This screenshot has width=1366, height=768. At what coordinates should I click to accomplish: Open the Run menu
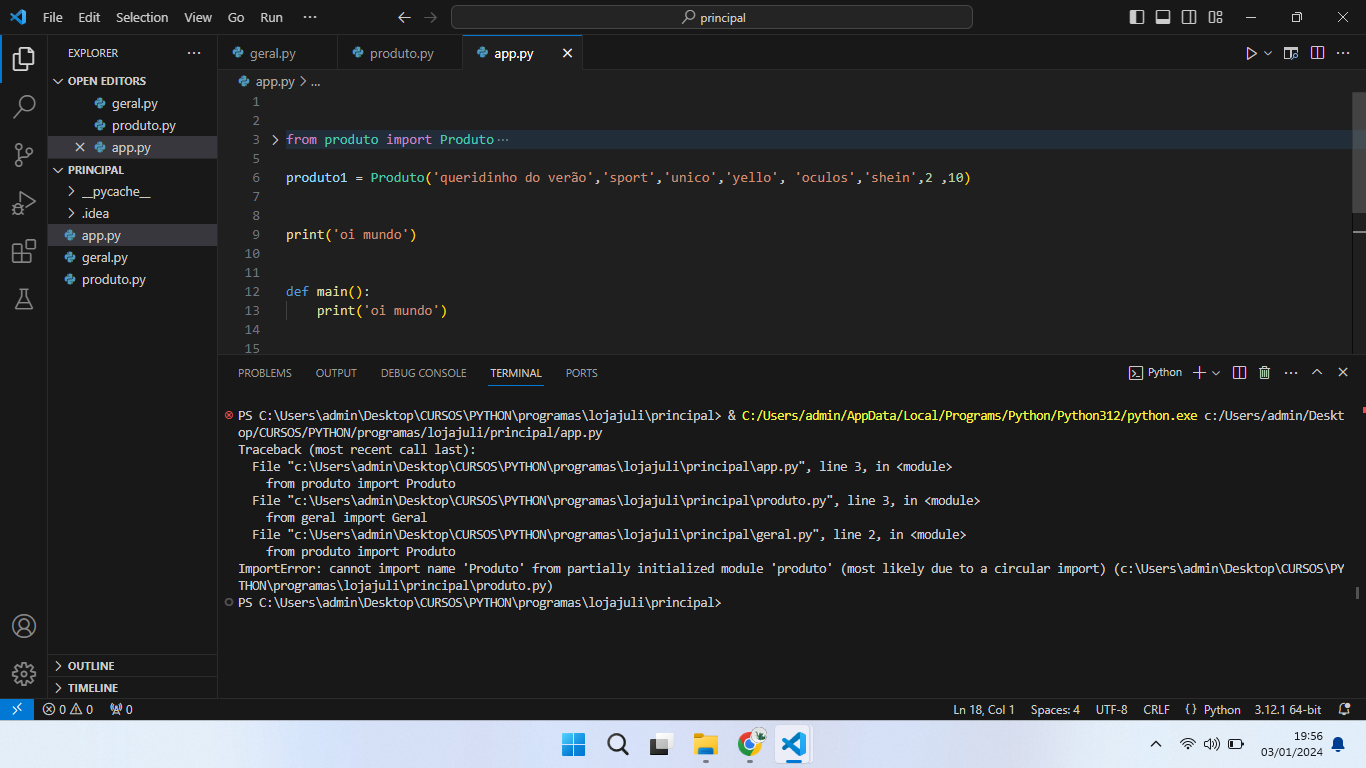click(x=271, y=17)
